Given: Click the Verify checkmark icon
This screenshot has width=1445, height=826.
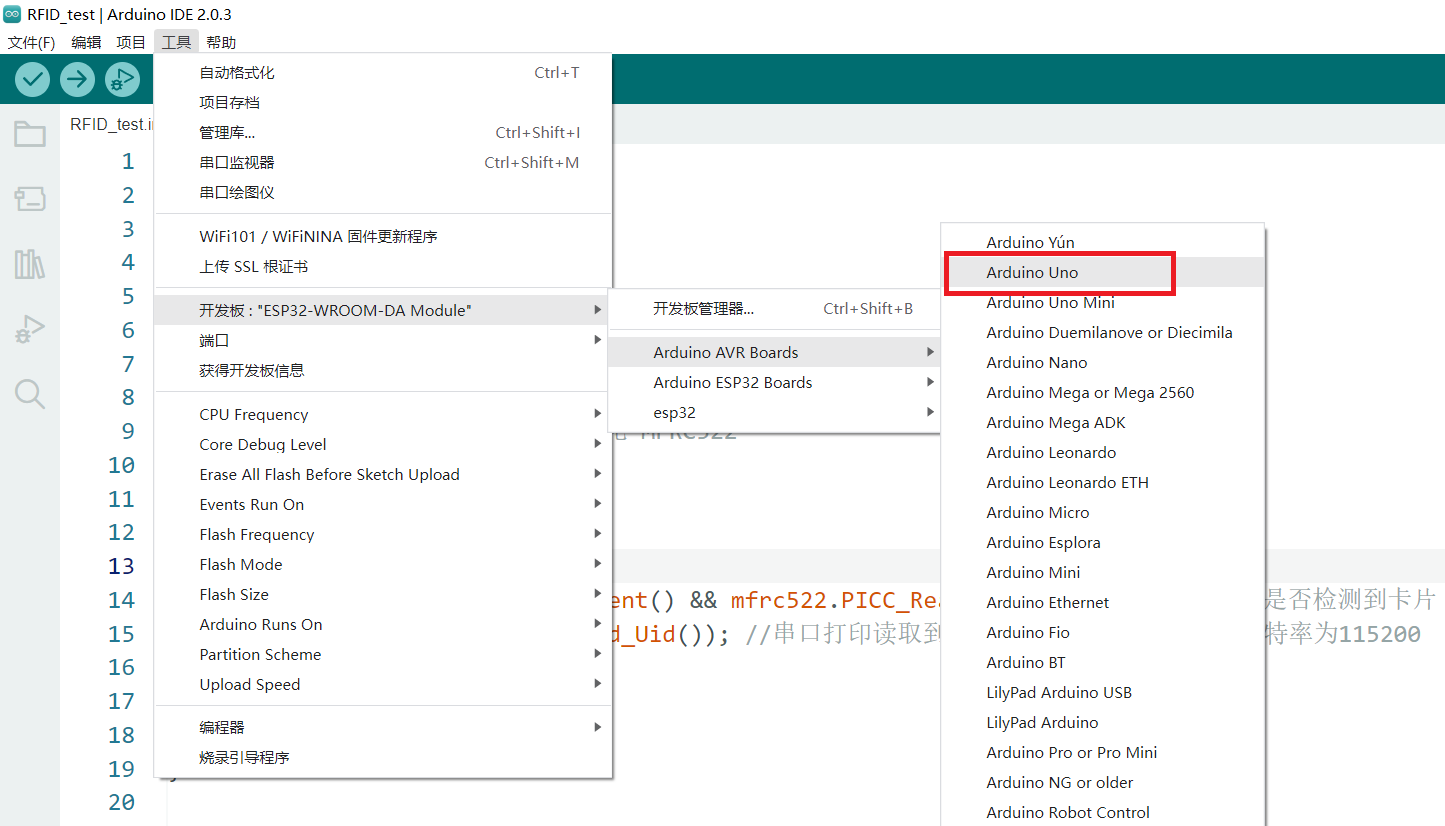Looking at the screenshot, I should (x=33, y=79).
